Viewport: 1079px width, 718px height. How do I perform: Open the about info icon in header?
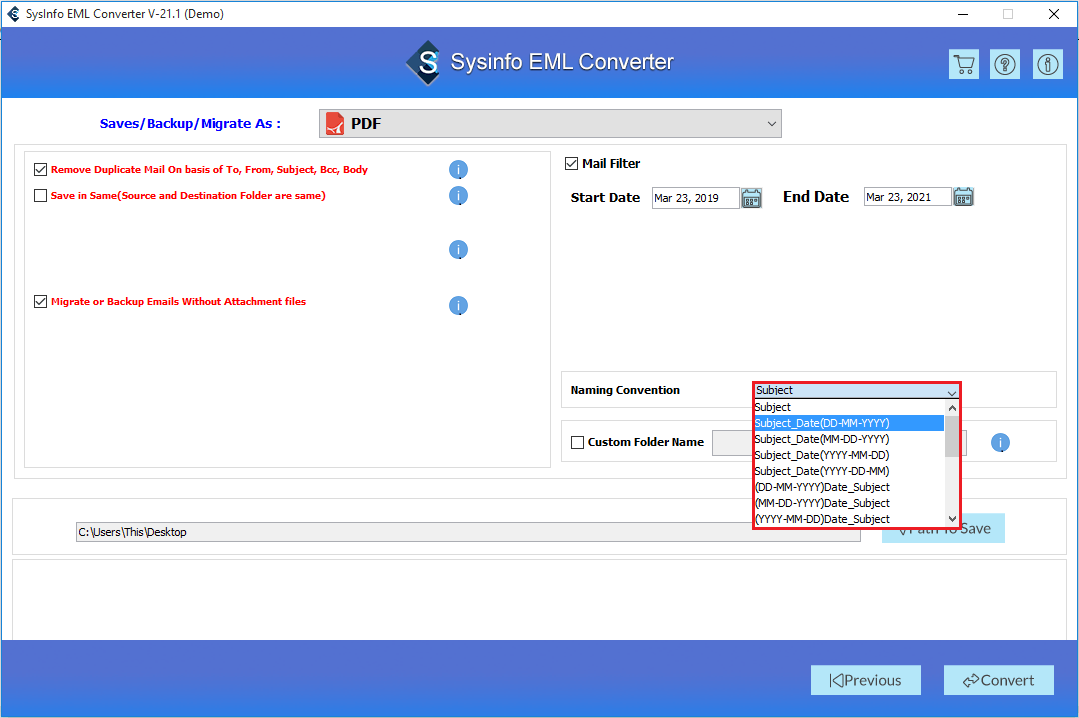click(1047, 65)
